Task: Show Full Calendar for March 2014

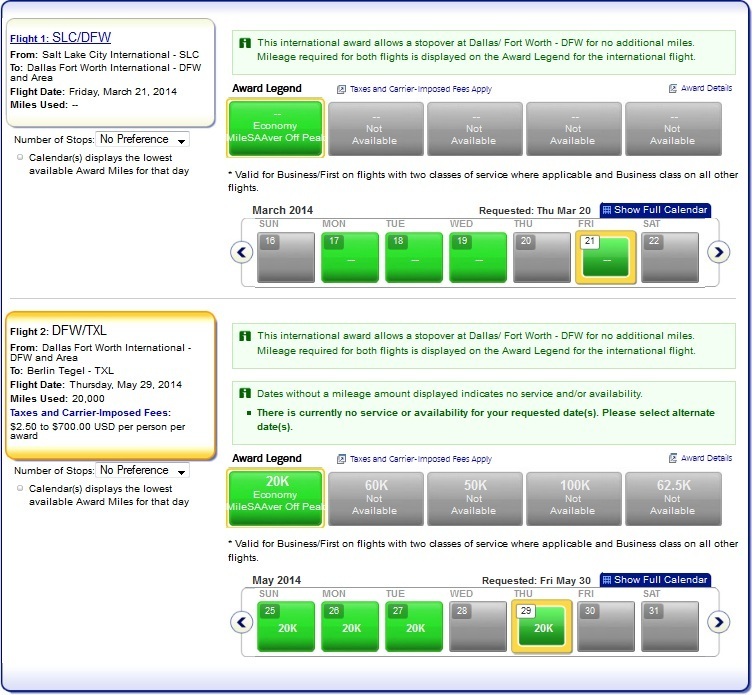Action: [x=656, y=210]
